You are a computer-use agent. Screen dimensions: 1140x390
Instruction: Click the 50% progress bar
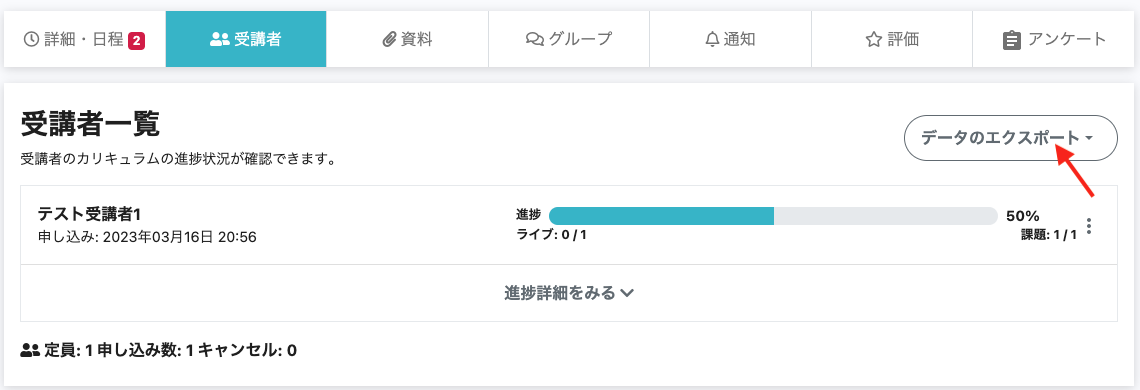point(773,215)
